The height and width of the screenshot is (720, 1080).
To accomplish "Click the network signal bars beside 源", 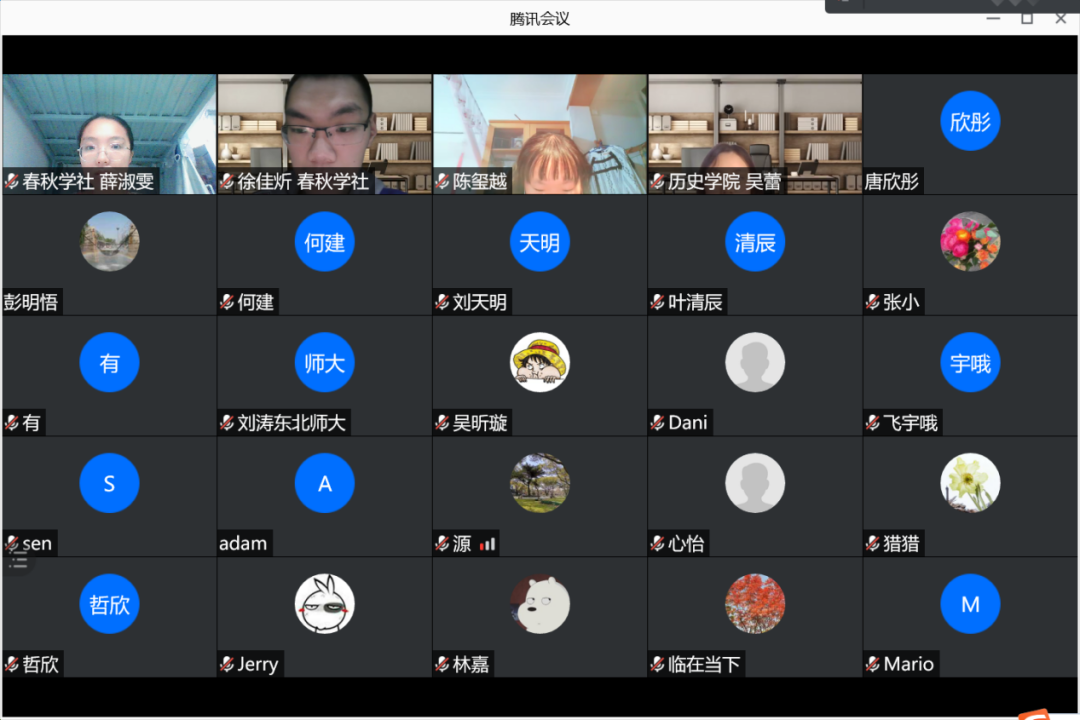I will click(488, 544).
